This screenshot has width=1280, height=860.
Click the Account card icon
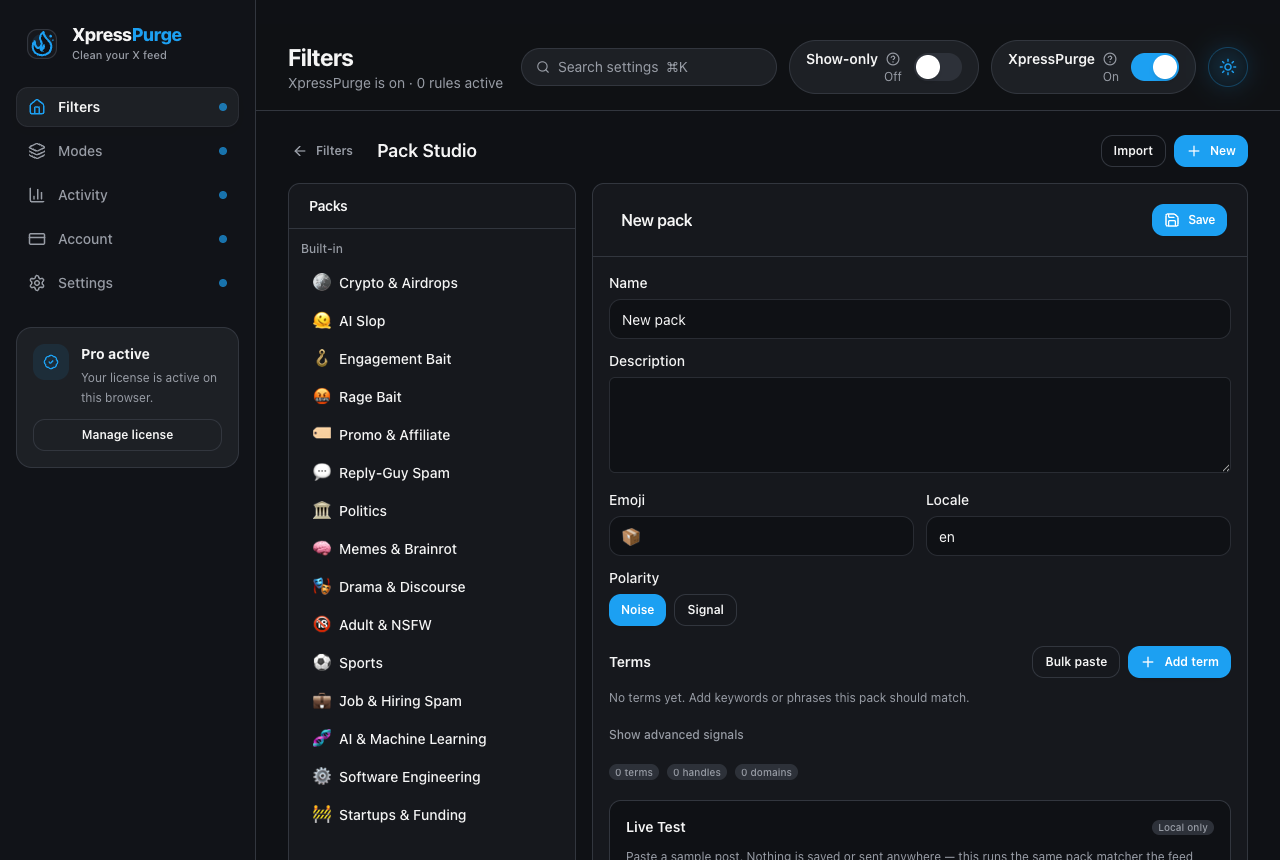(x=37, y=239)
